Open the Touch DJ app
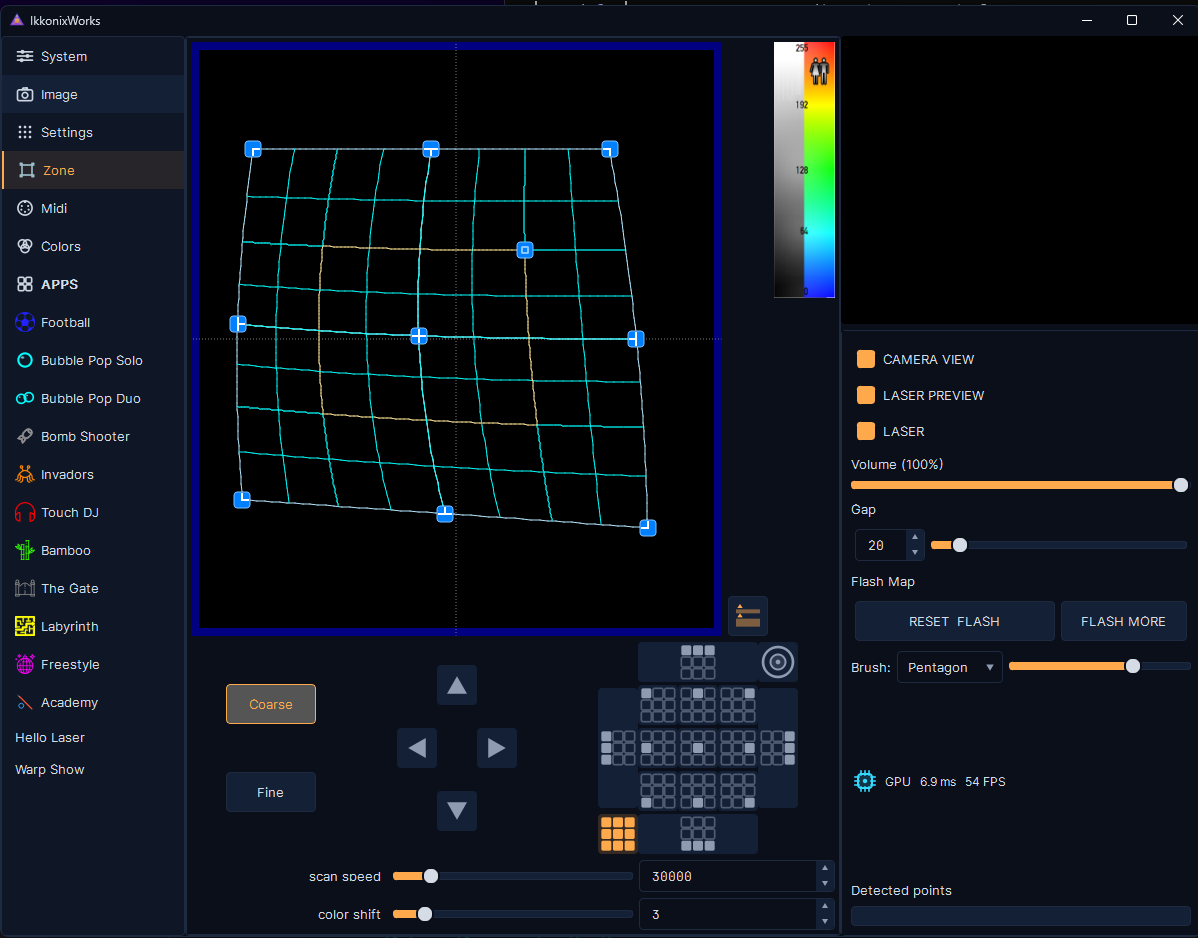1198x938 pixels. click(x=92, y=513)
